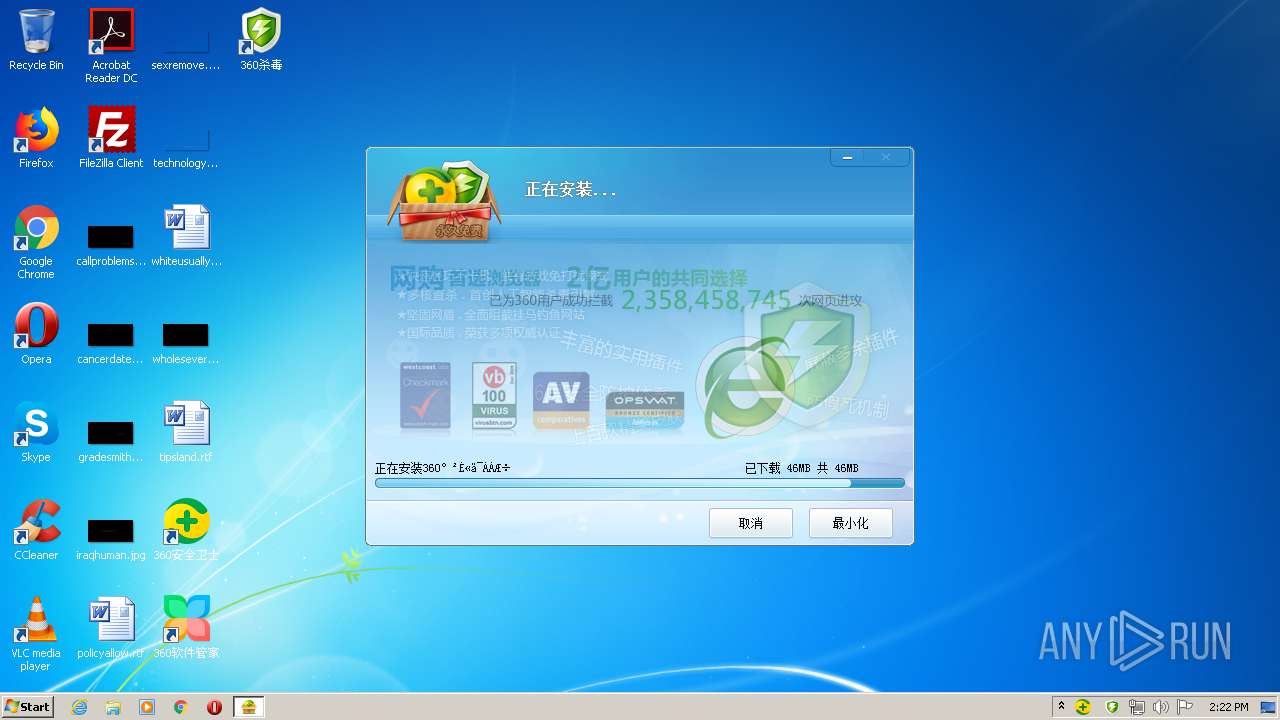Open the network tray icon
Viewport: 1280px width, 720px height.
tap(1136, 707)
